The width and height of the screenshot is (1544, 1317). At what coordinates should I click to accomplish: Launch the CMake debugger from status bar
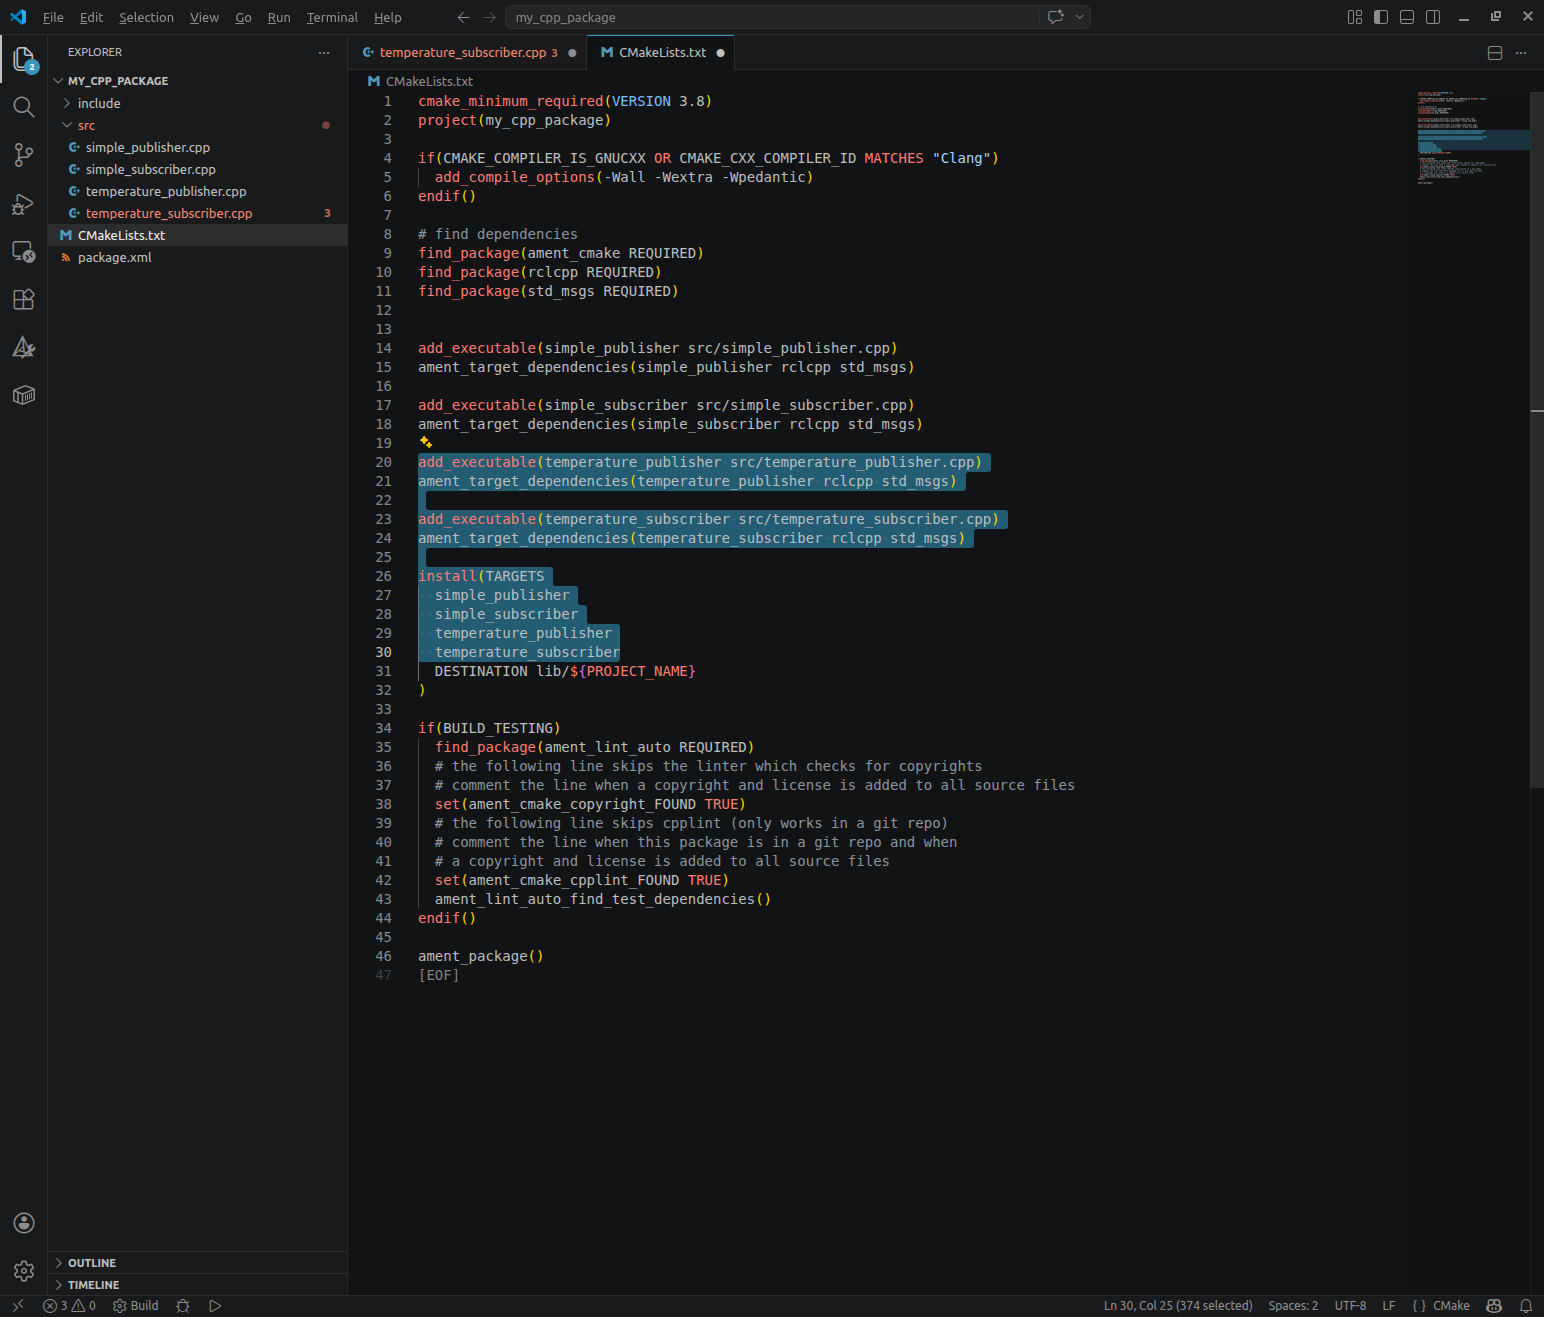(x=183, y=1305)
